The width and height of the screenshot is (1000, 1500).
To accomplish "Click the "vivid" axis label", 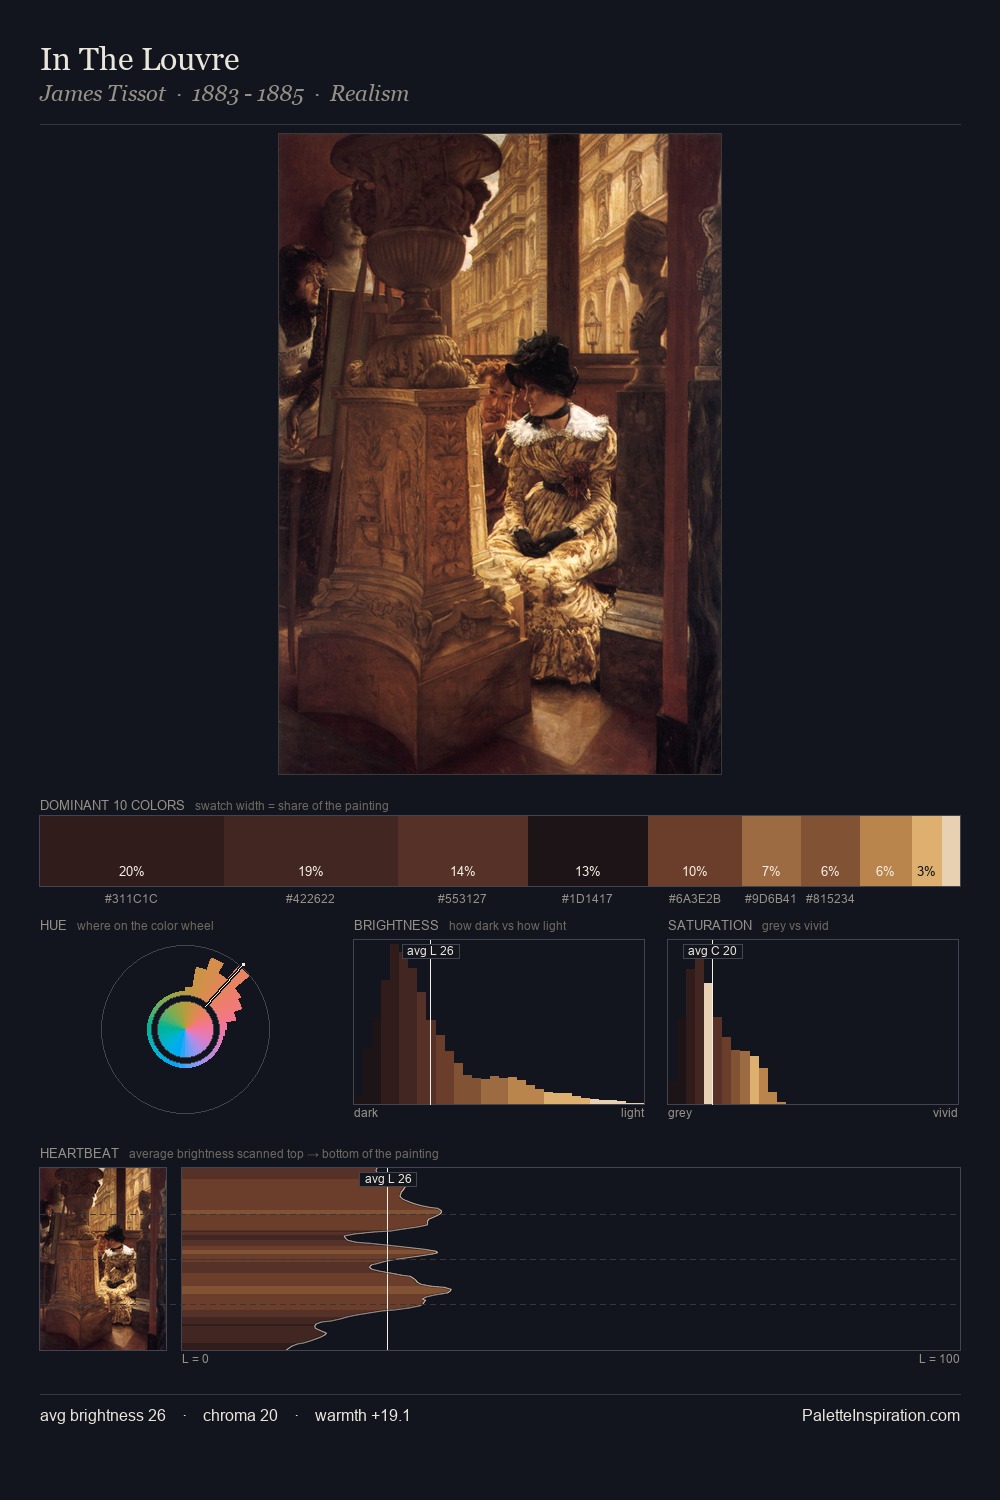I will [x=945, y=1113].
